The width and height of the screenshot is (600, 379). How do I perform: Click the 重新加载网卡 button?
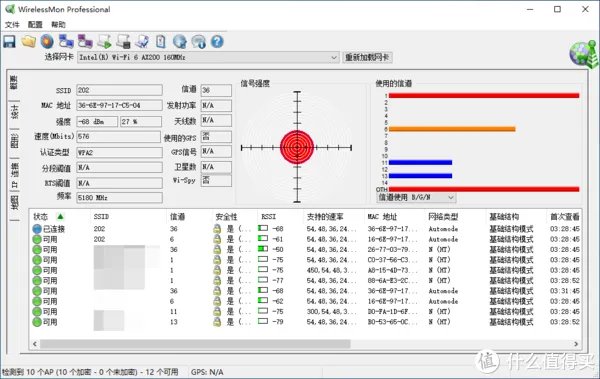[367, 57]
